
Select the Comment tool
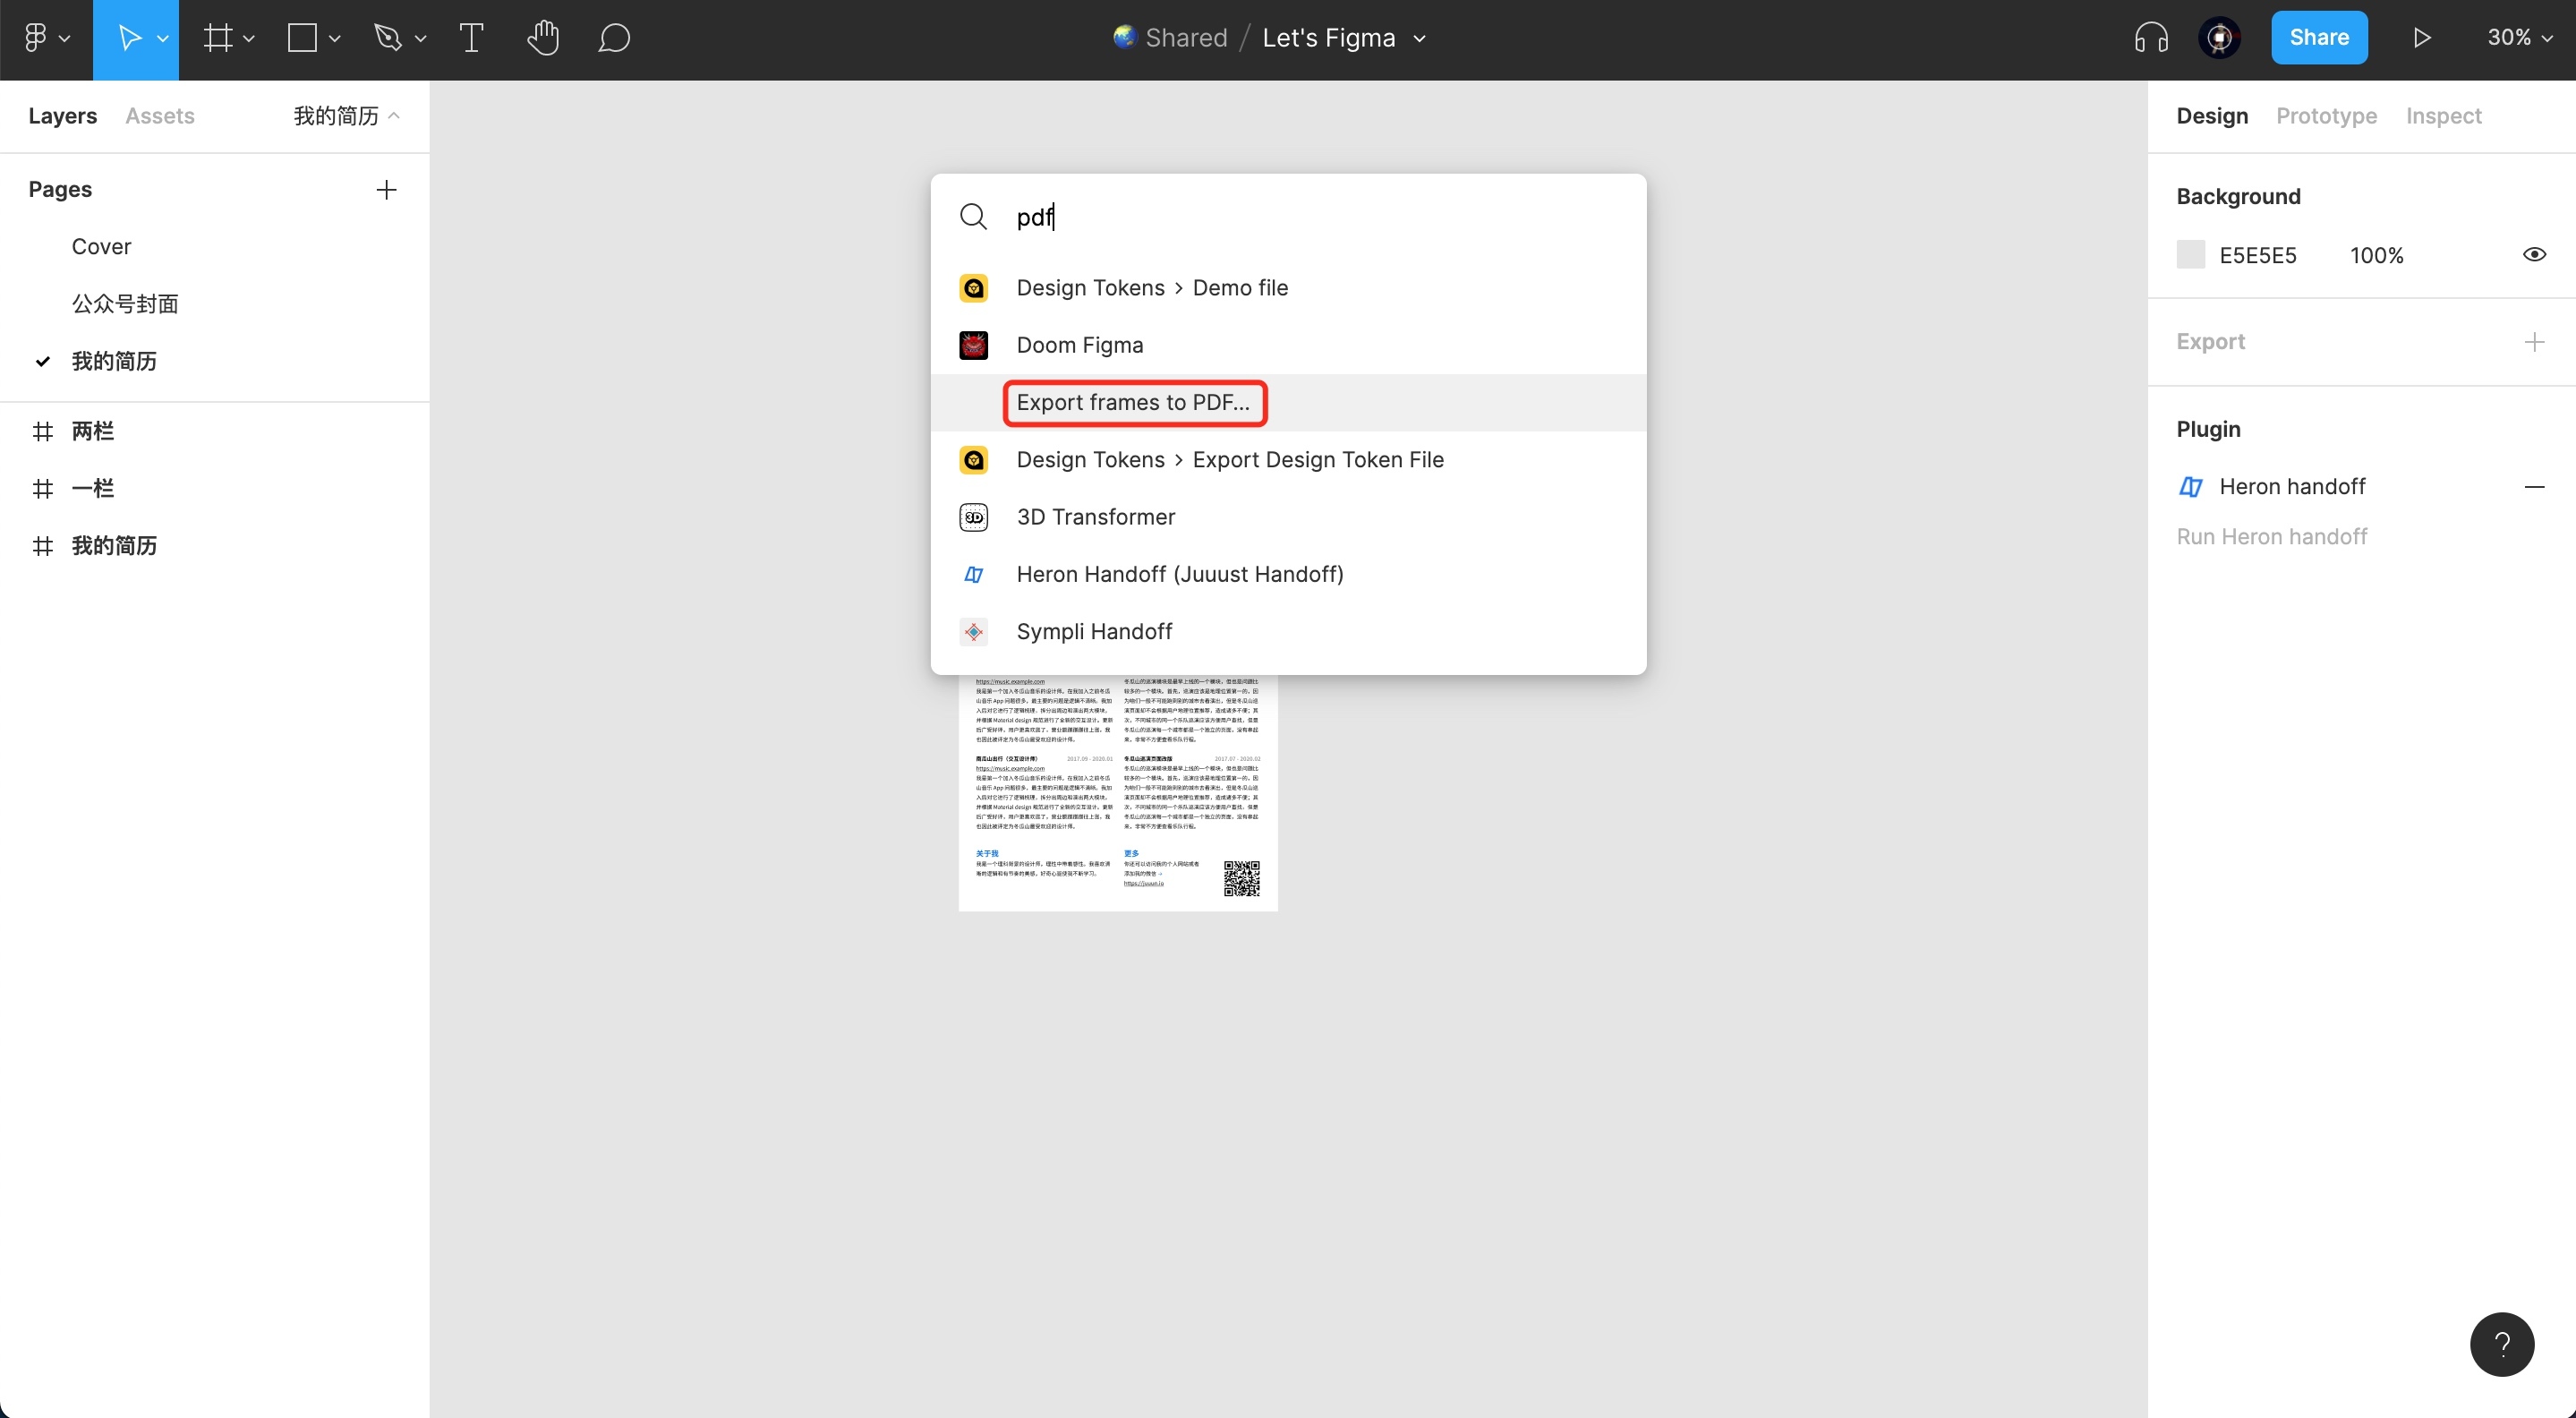coord(614,38)
